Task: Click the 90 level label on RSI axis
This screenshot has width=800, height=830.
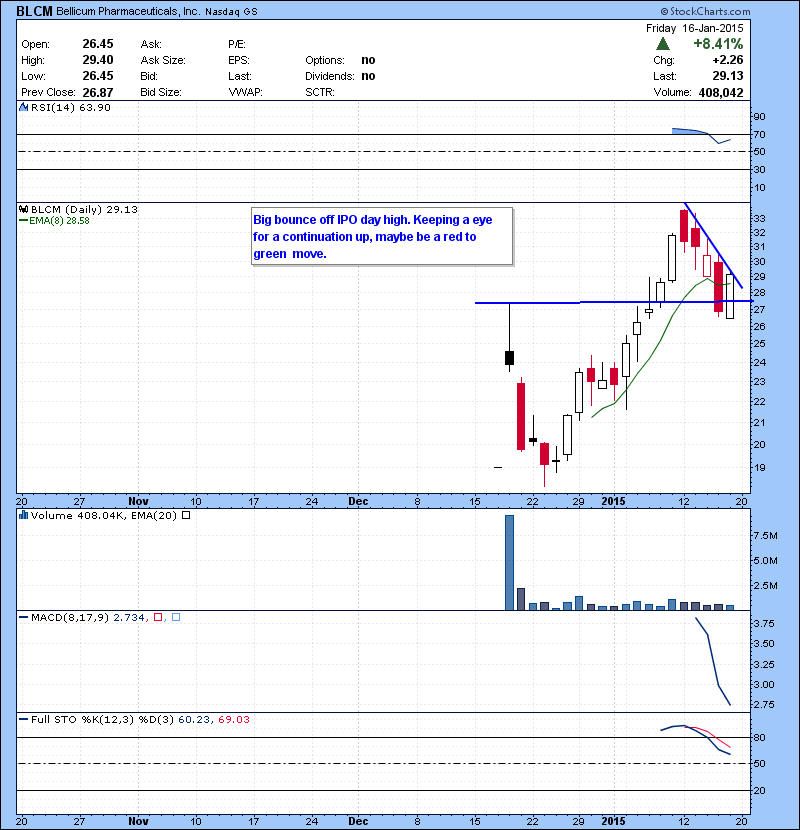Action: 759,116
